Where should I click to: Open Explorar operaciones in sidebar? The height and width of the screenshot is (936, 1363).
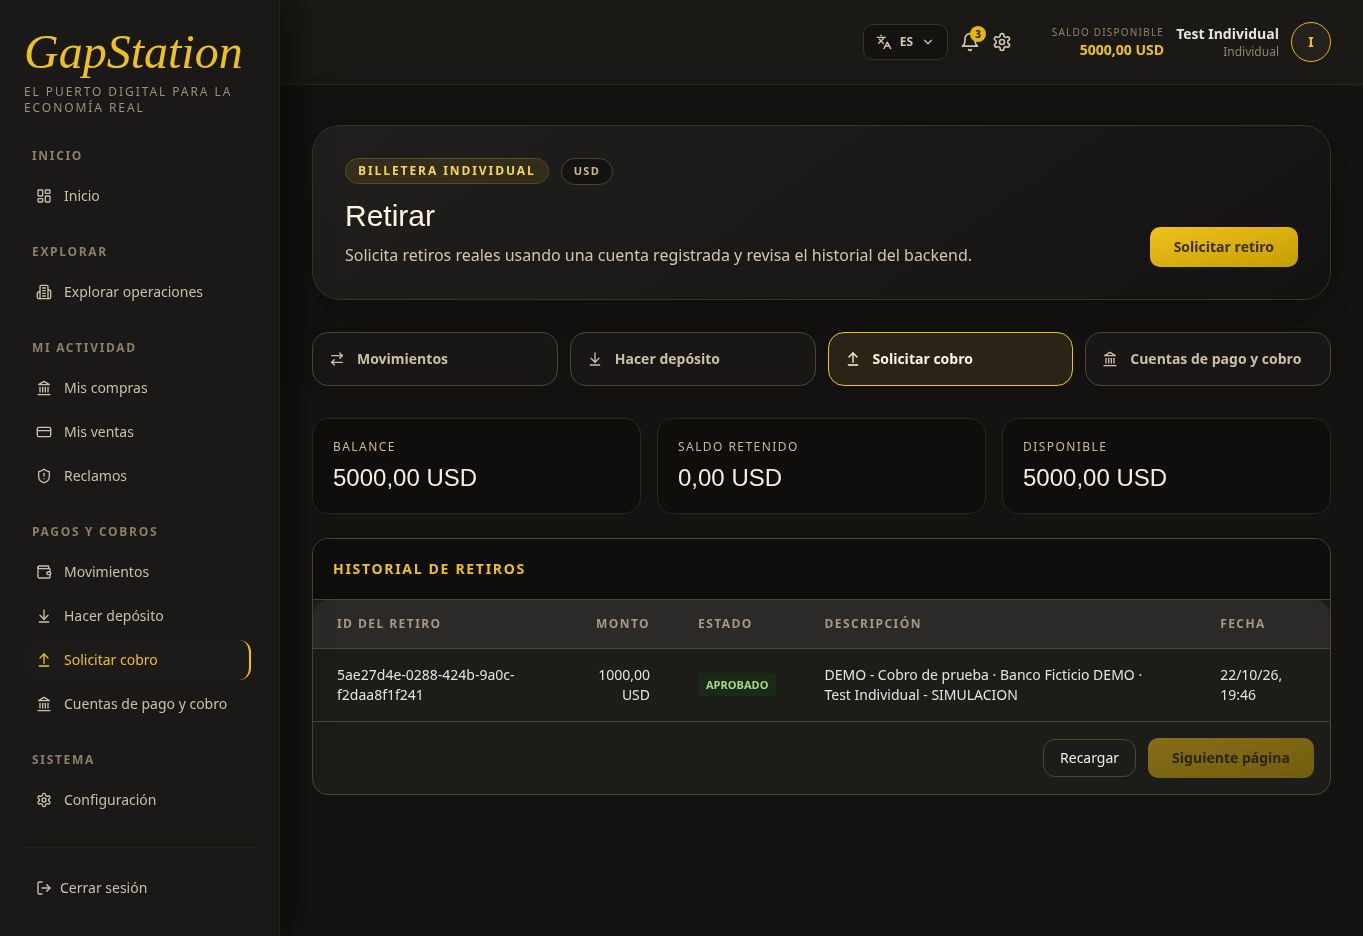click(133, 292)
